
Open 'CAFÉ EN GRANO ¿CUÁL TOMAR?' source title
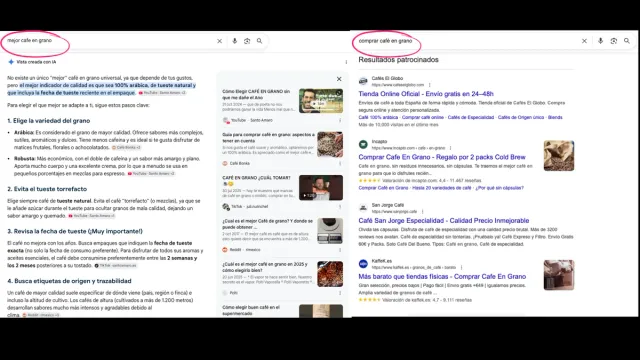coord(256,181)
